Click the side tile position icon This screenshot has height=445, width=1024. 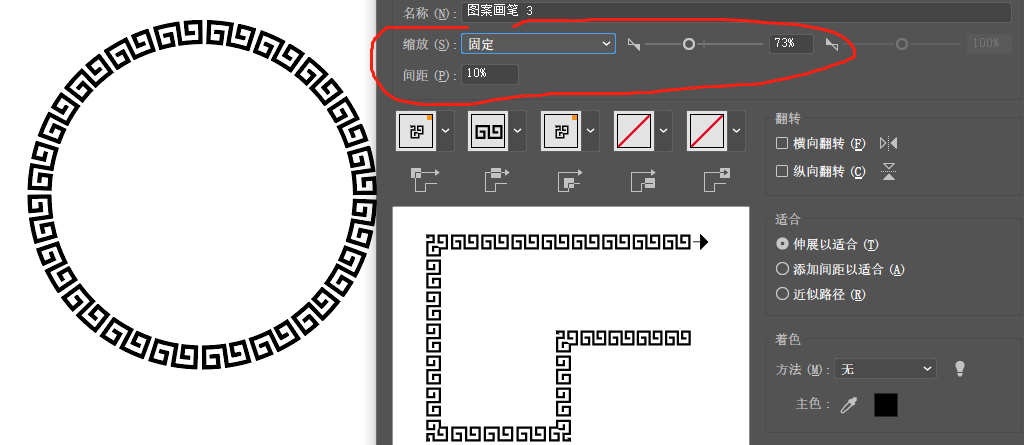point(498,180)
